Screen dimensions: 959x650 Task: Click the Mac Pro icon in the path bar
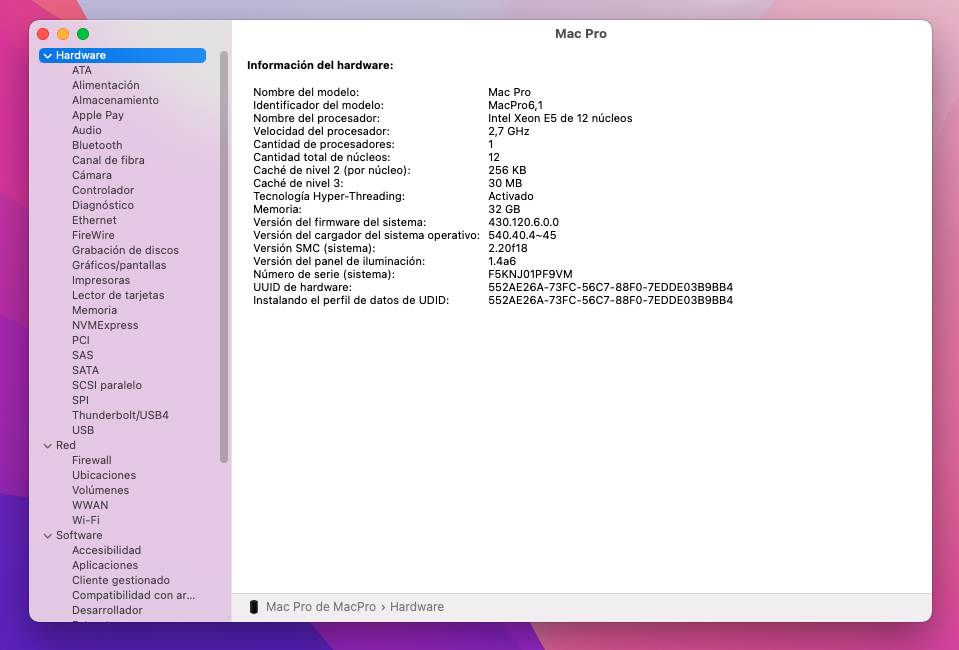[x=254, y=607]
